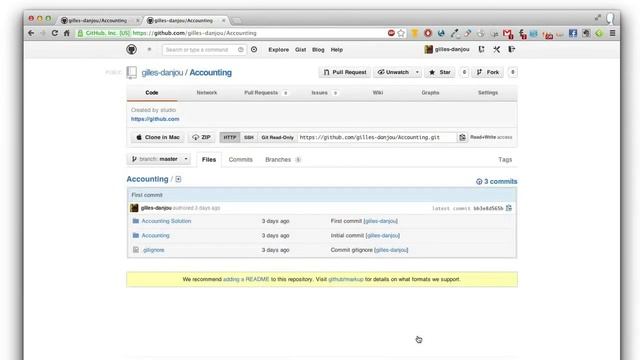Open the .gitignore file link

click(153, 250)
